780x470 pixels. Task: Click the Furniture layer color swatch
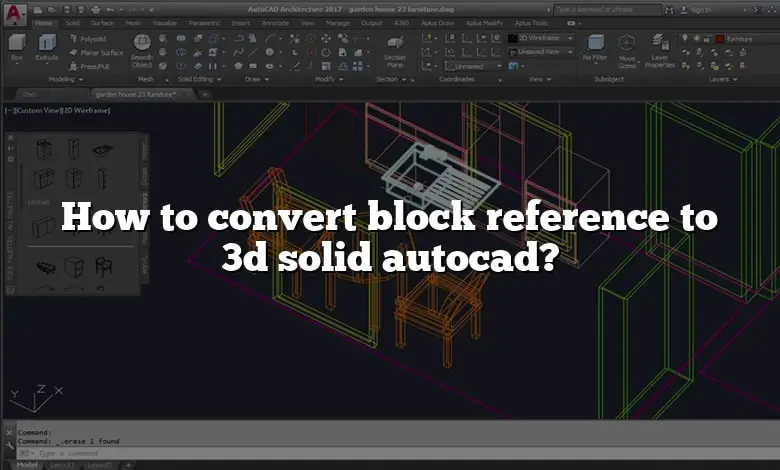pyautogui.click(x=719, y=38)
